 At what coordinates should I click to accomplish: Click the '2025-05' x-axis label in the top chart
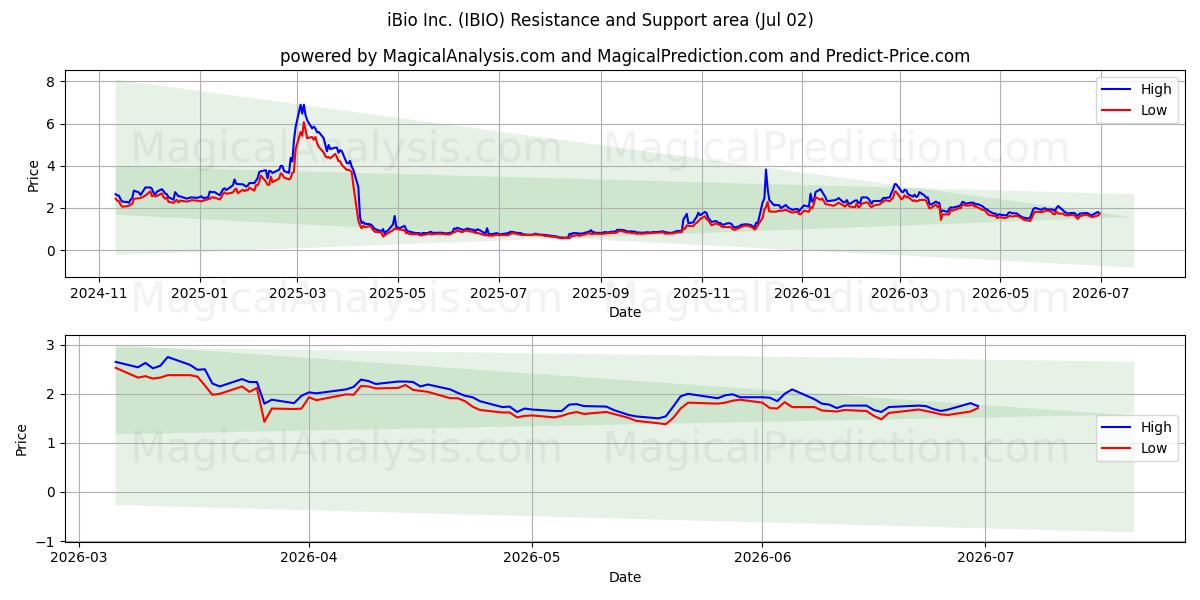pyautogui.click(x=398, y=293)
